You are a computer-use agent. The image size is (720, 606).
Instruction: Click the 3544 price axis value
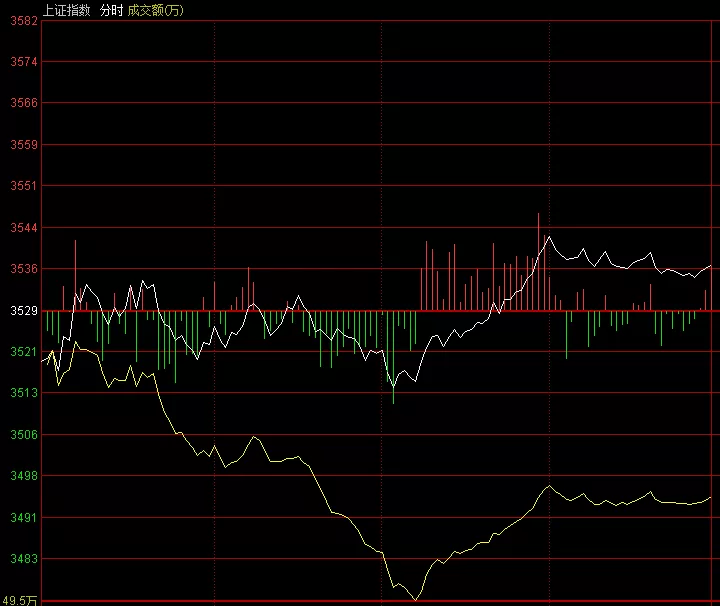(24, 227)
